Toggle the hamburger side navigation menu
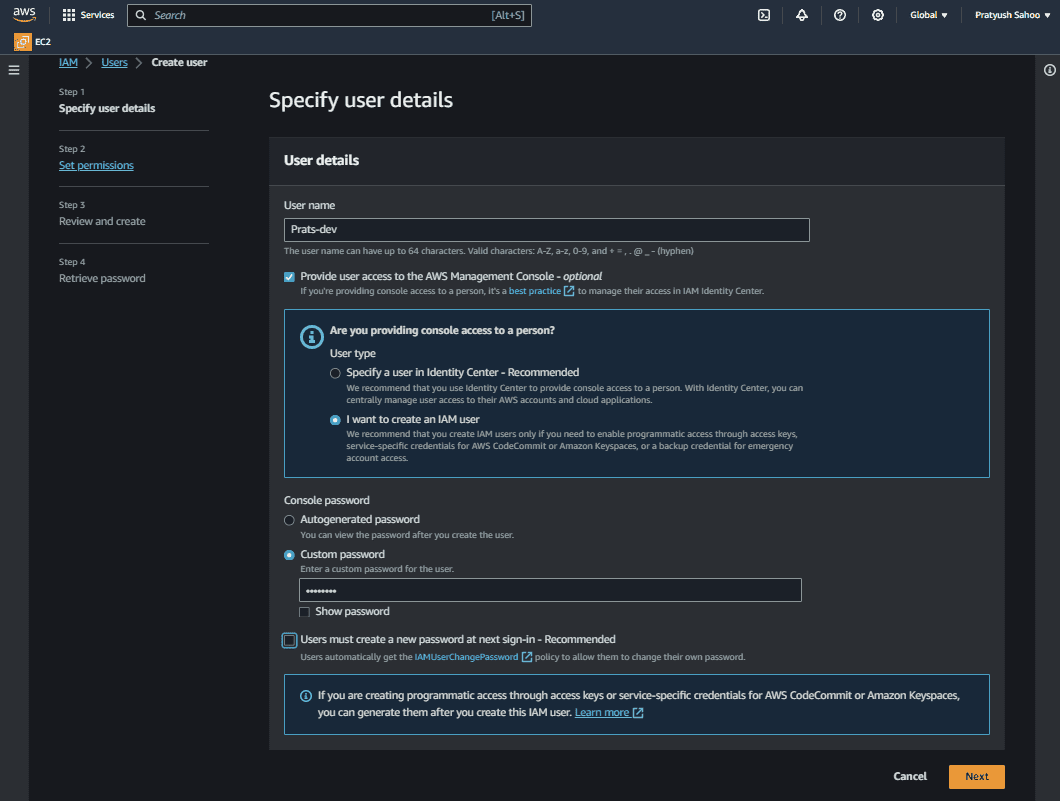 [14, 70]
